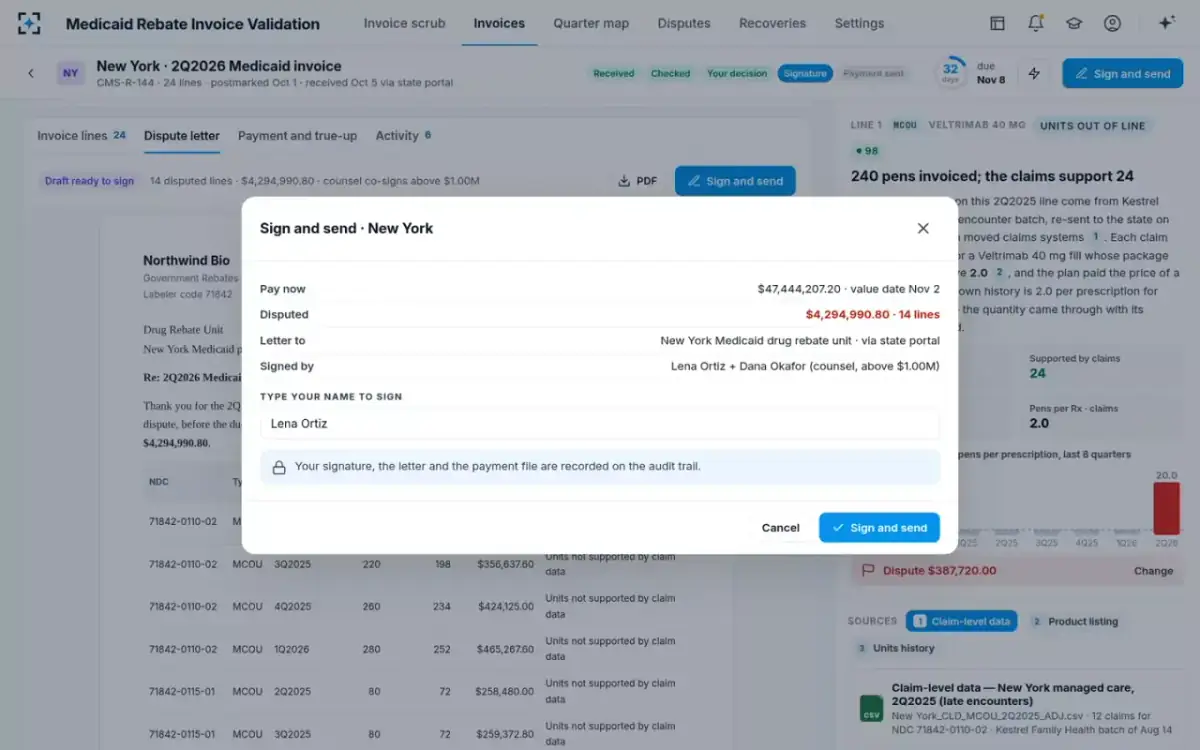Click Sign and send in the dialog
This screenshot has width=1200, height=750.
coord(879,528)
